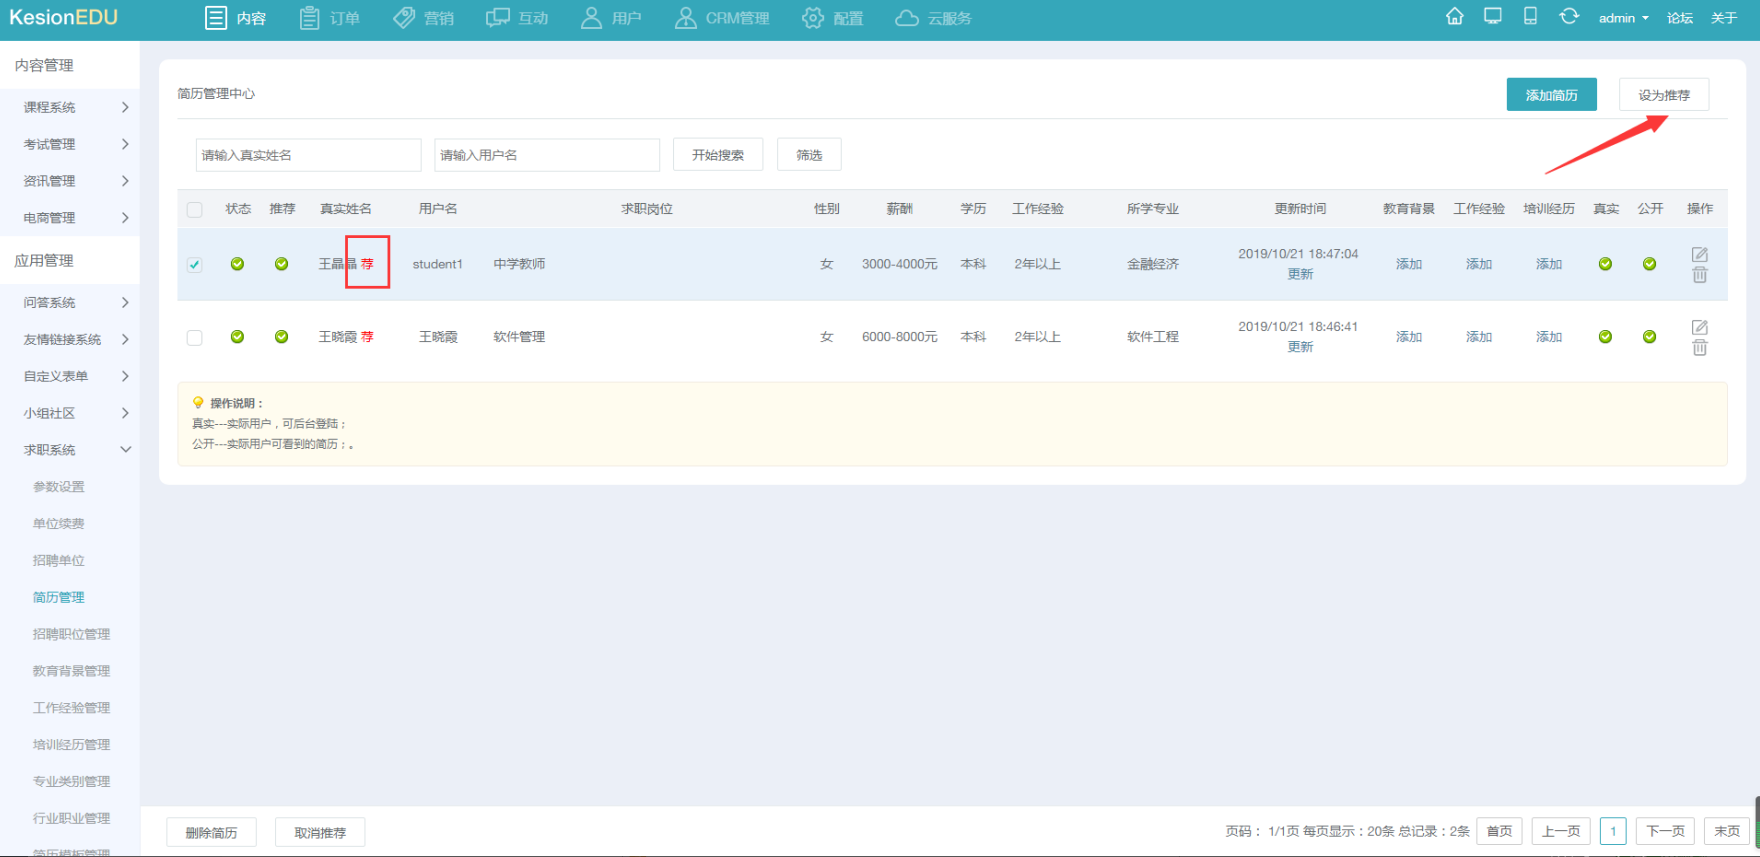Open 招聘职位管理 in the sidebar

71,634
